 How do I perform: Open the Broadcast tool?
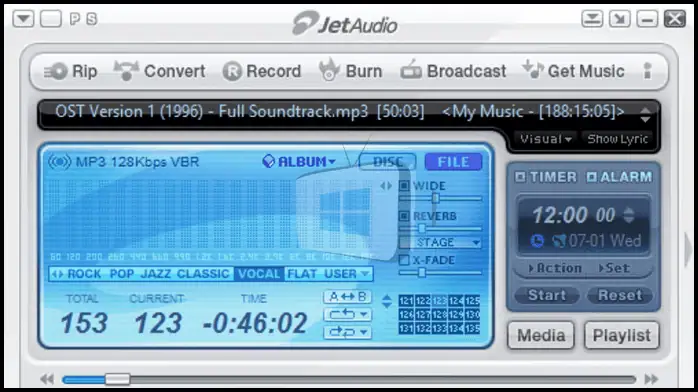point(453,71)
